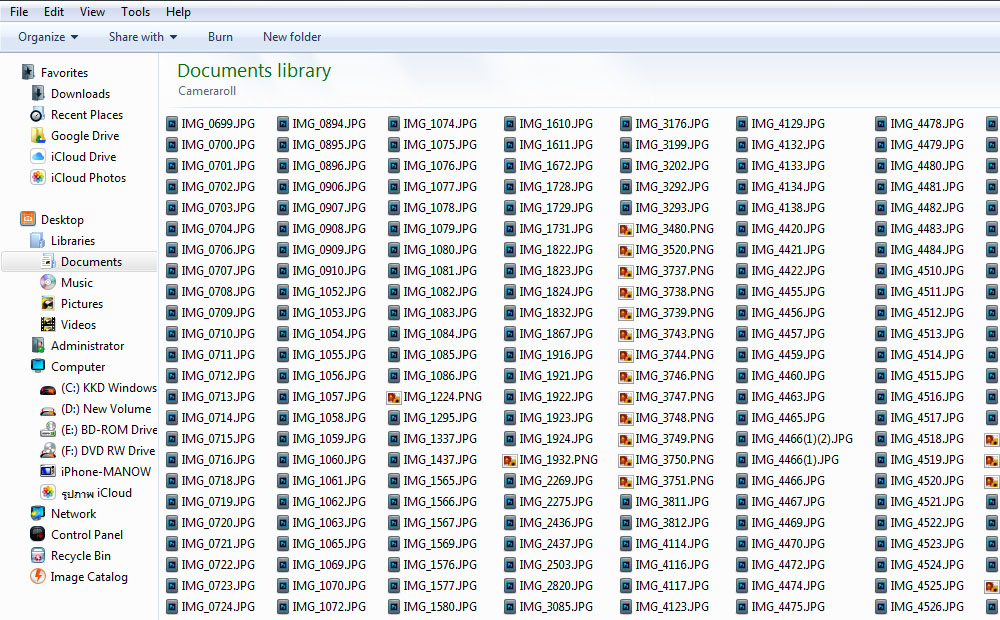
Task: Click the New folder button
Action: coord(291,36)
